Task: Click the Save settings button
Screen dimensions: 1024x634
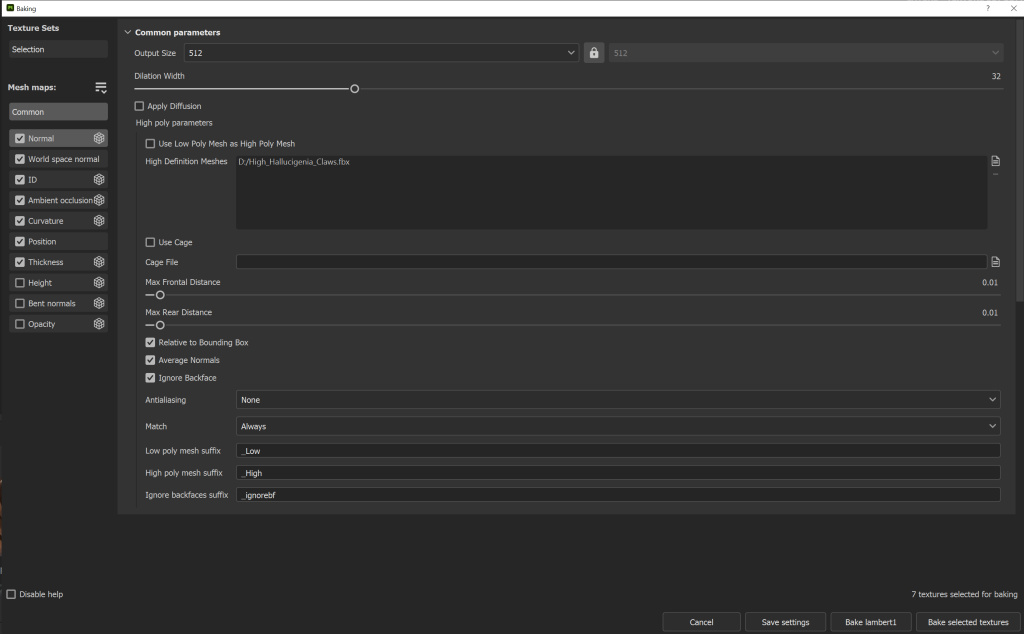Action: 785,622
